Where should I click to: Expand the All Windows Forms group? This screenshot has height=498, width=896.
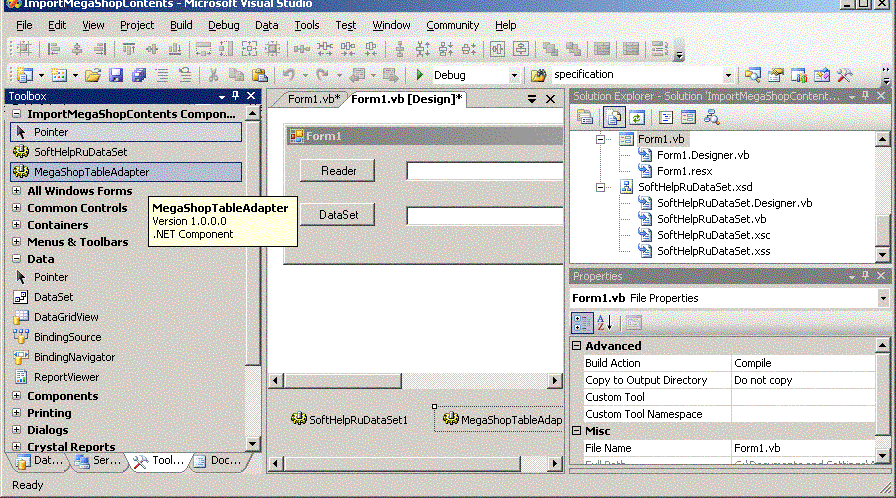[x=17, y=190]
